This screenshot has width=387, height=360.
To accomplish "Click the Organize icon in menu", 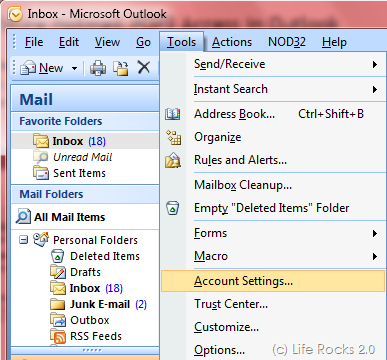I will [174, 137].
